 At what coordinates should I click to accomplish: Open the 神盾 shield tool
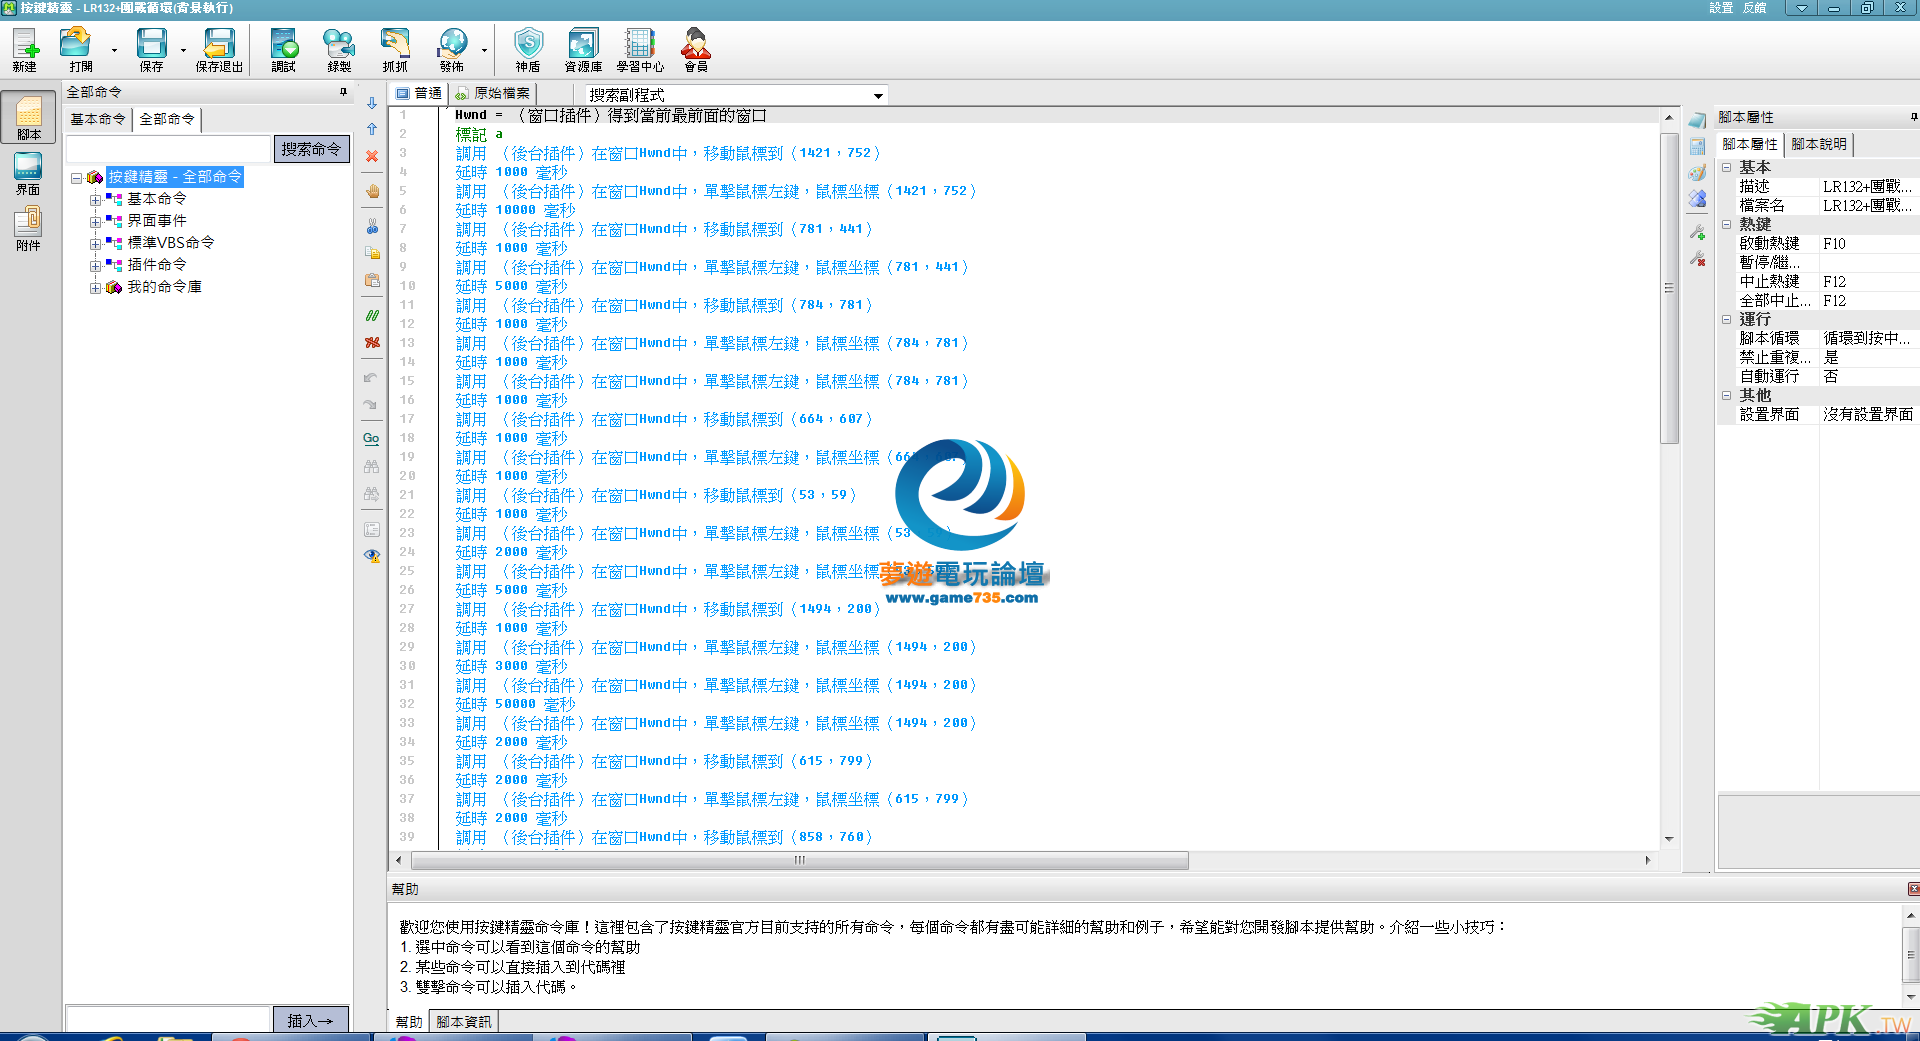tap(528, 49)
